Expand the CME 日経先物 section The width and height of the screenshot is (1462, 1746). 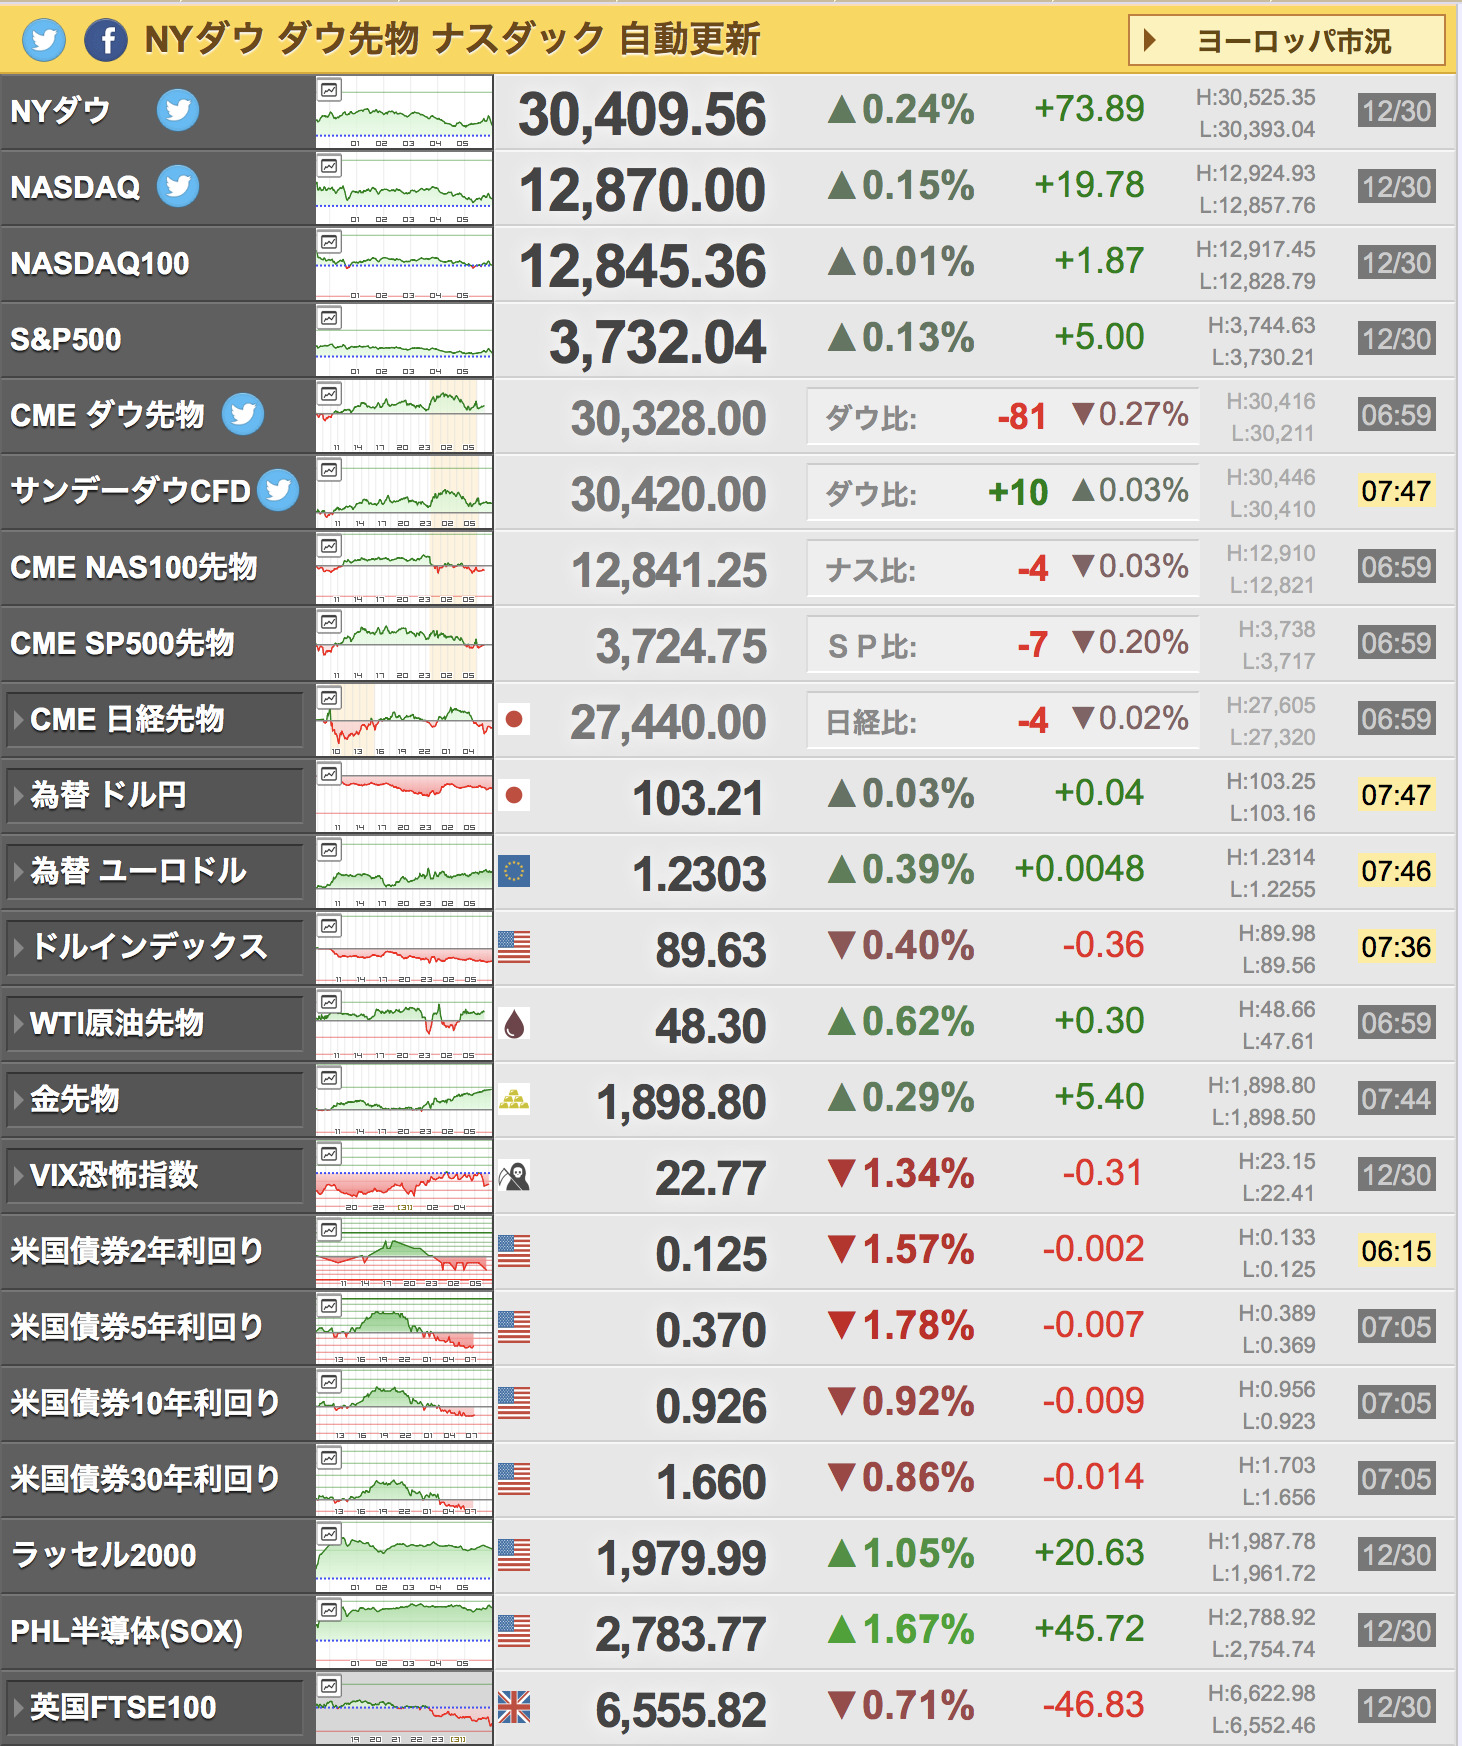coord(154,719)
